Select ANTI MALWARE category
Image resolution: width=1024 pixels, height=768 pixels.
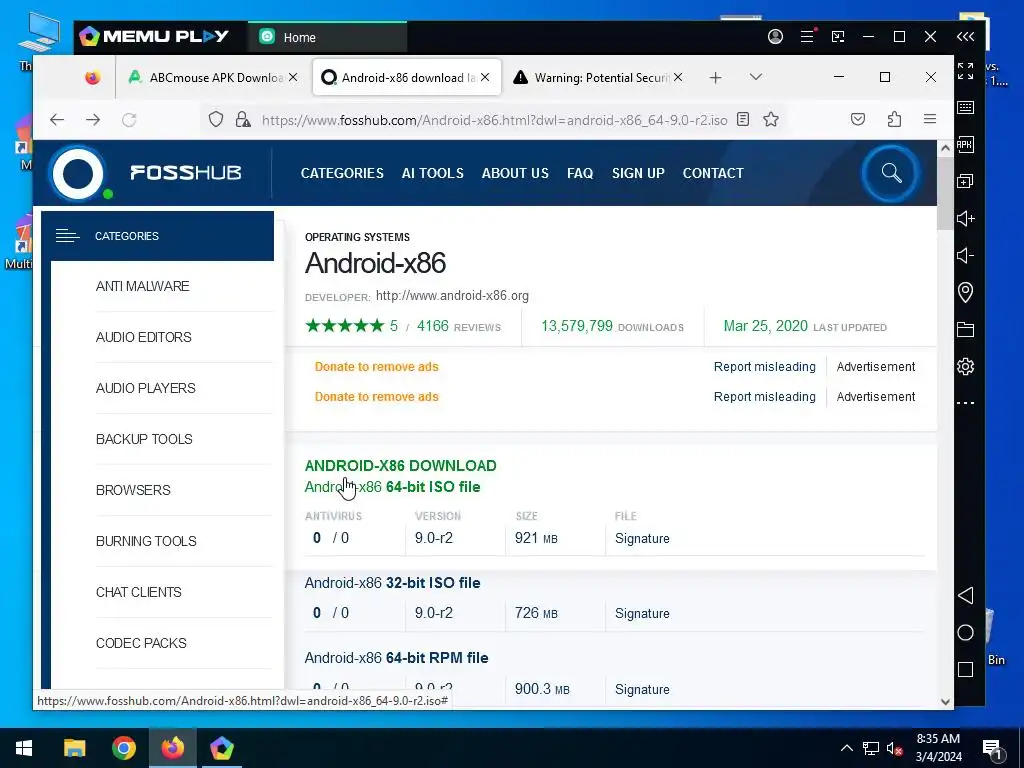[142, 286]
